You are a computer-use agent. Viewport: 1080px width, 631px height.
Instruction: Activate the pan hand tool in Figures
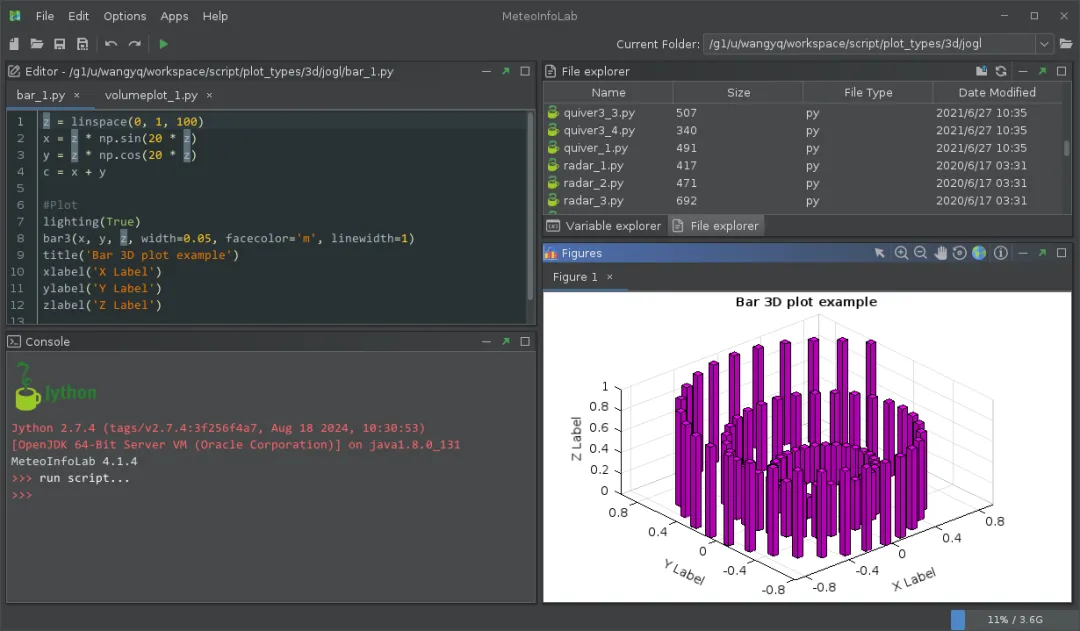[940, 253]
